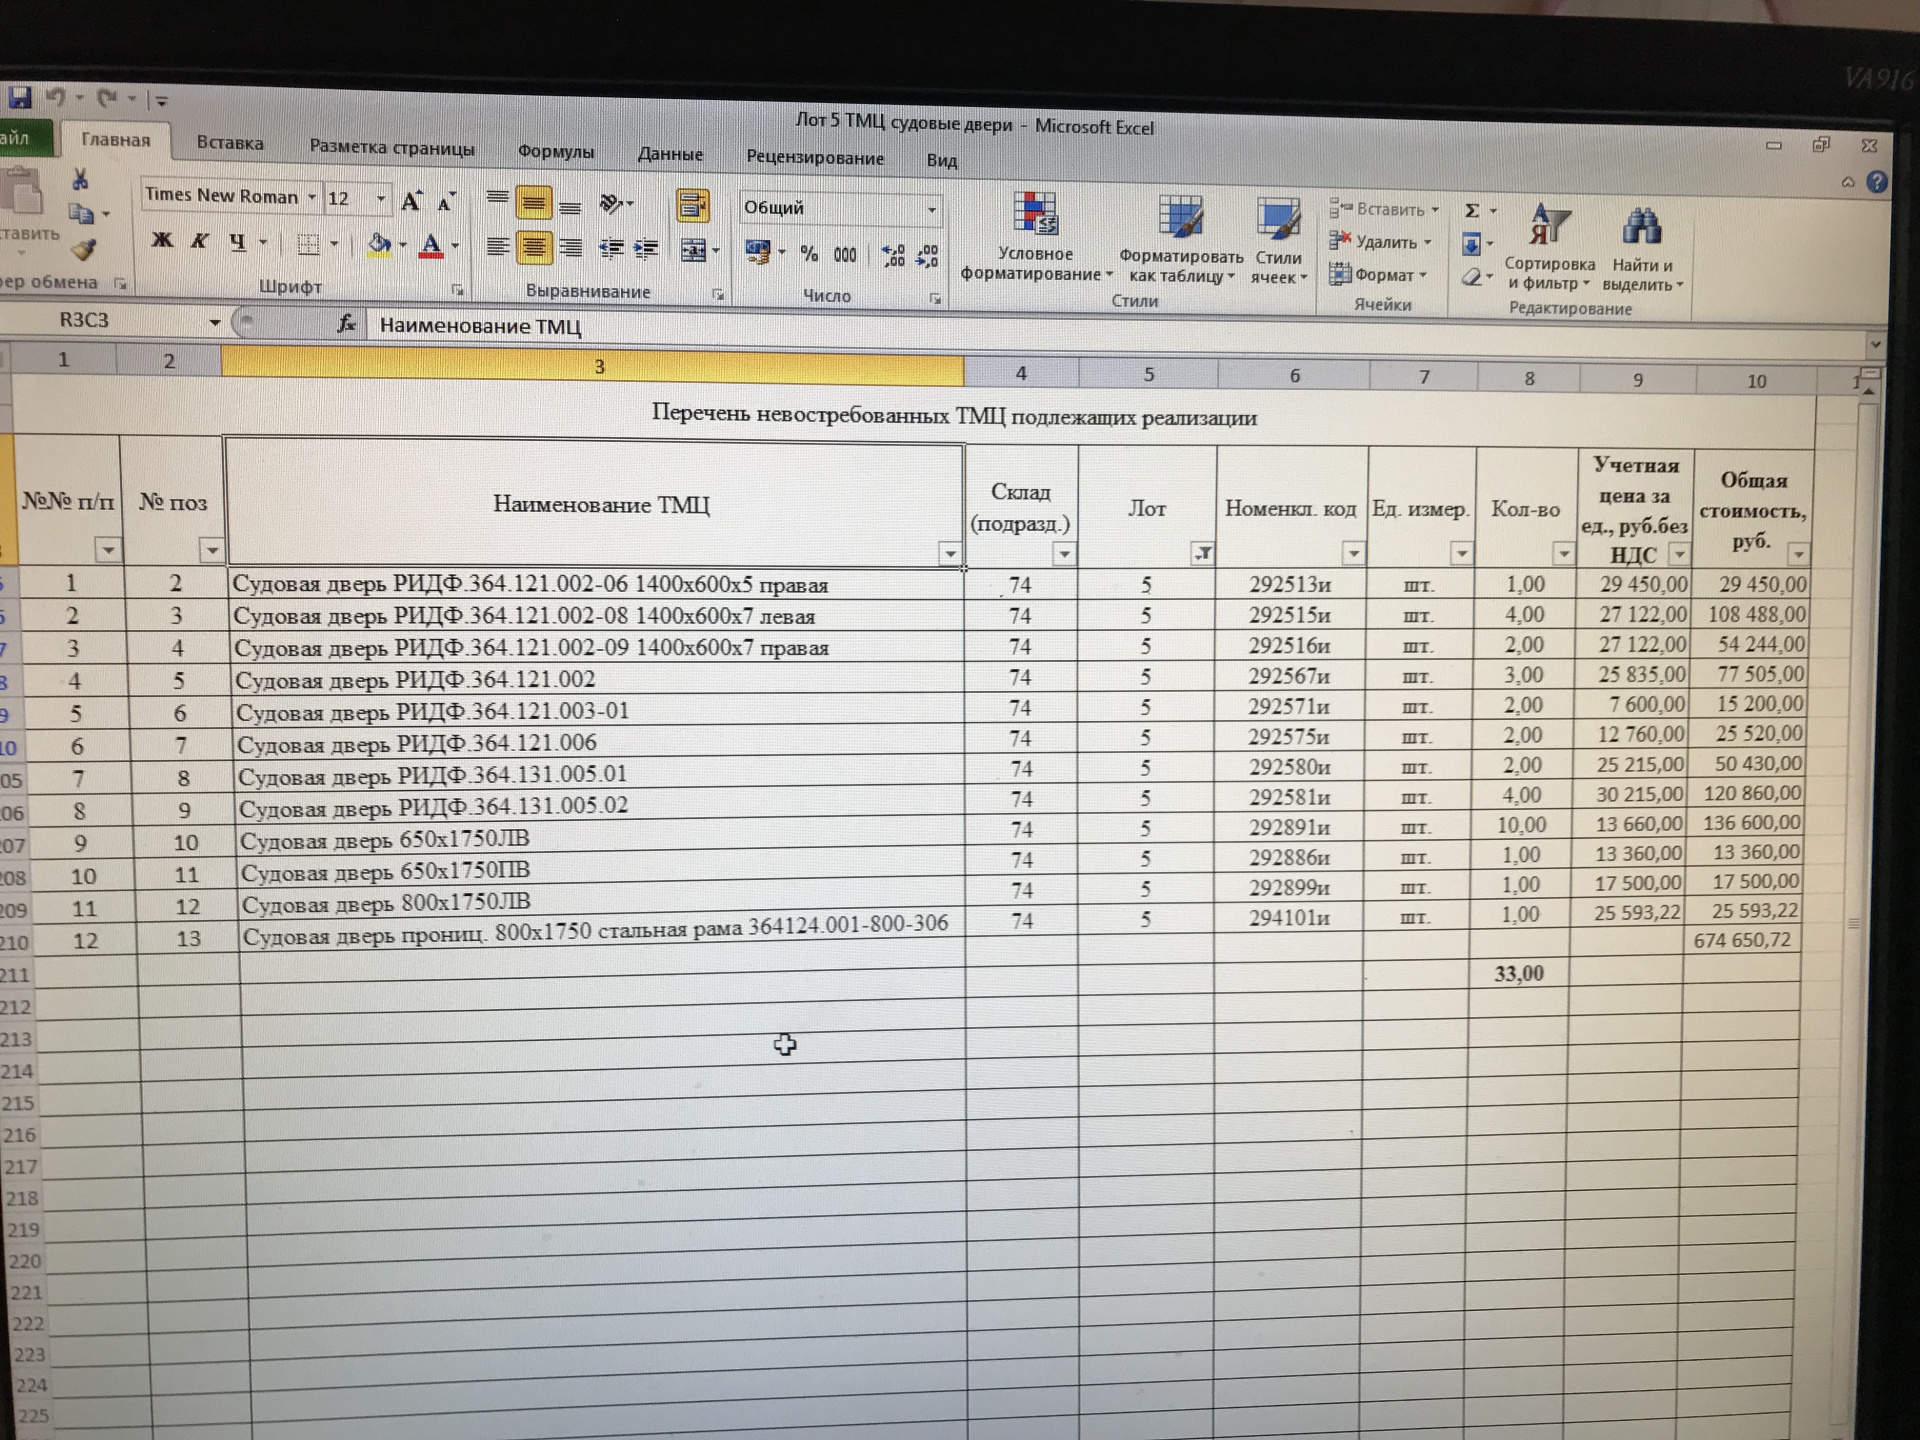Viewport: 1920px width, 1440px height.
Task: Click the Удалить cells button
Action: tap(1384, 242)
